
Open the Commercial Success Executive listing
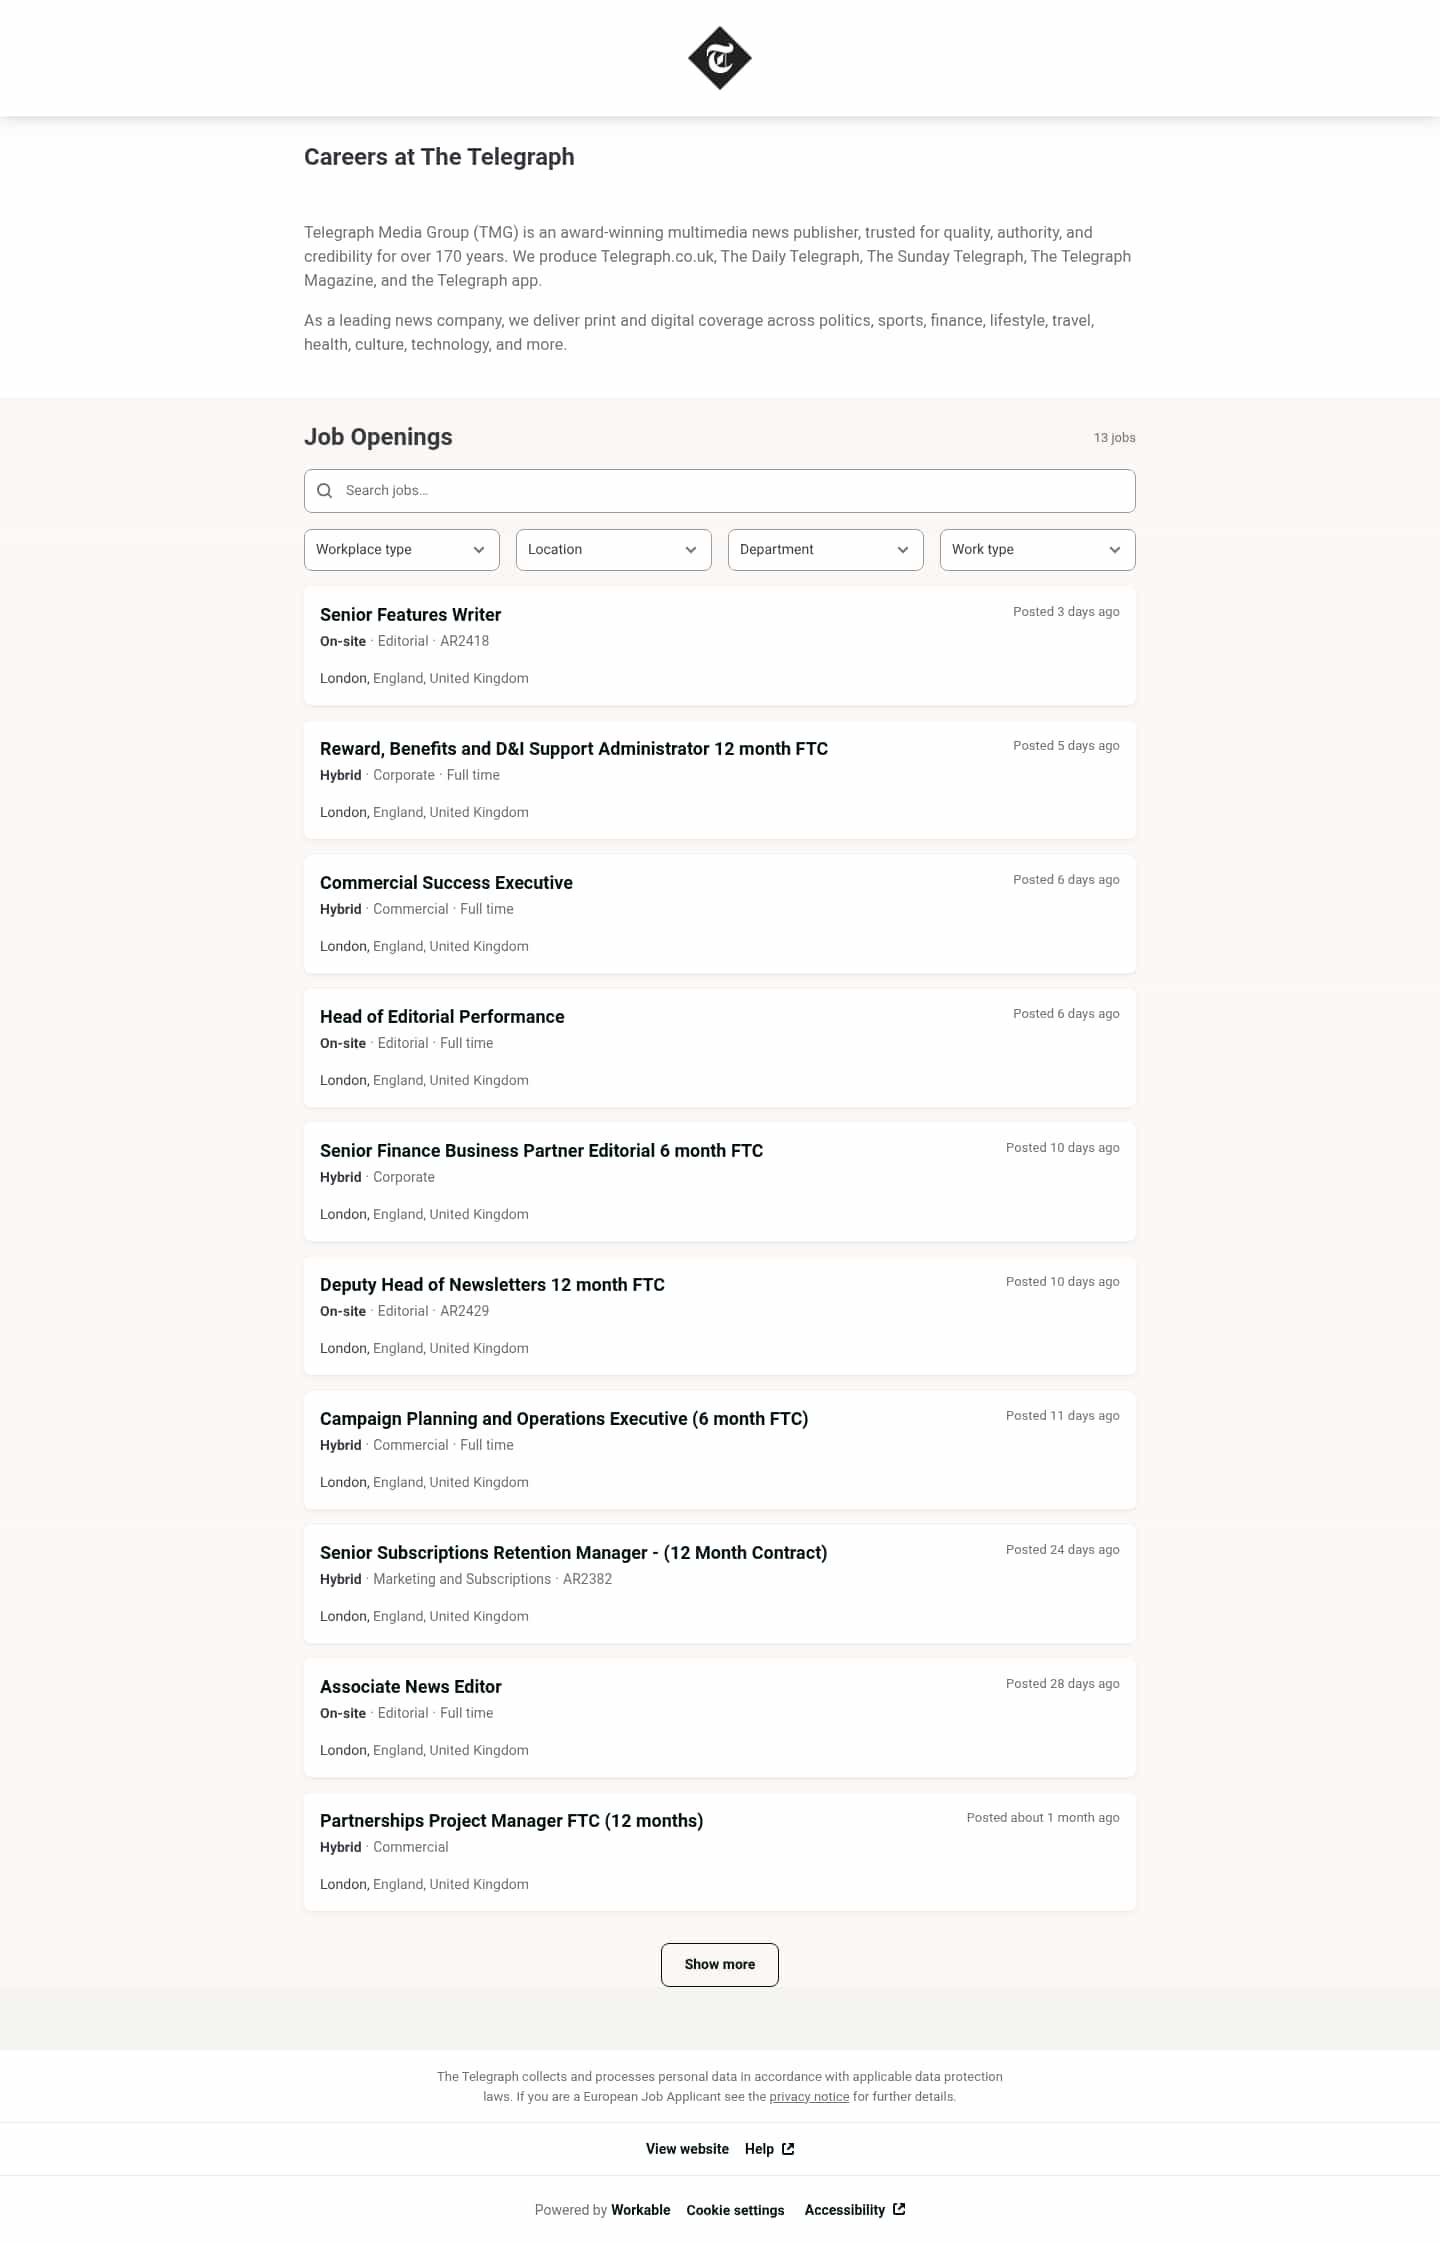pos(720,914)
